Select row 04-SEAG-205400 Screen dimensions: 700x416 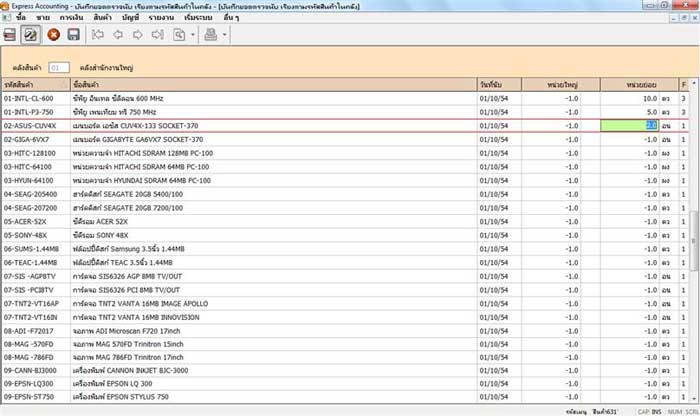click(x=345, y=194)
